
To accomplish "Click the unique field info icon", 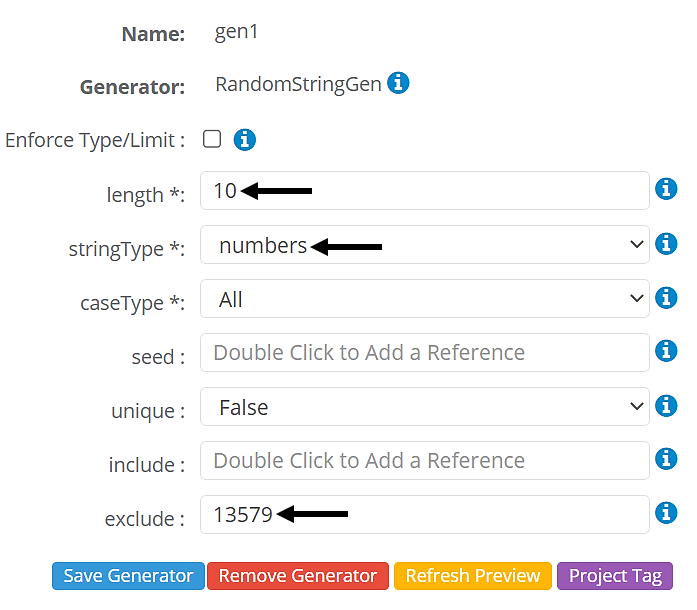I will pos(666,406).
